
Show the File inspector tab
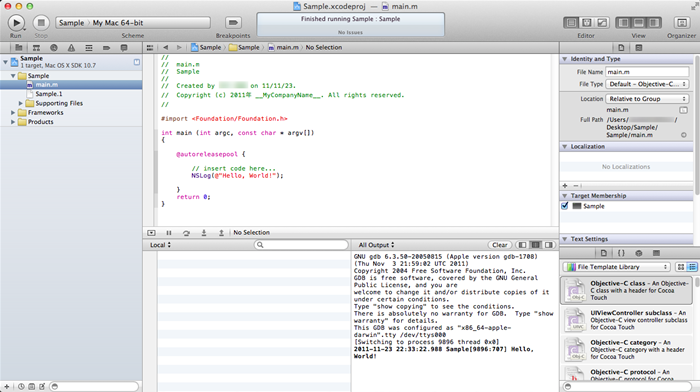coord(621,47)
